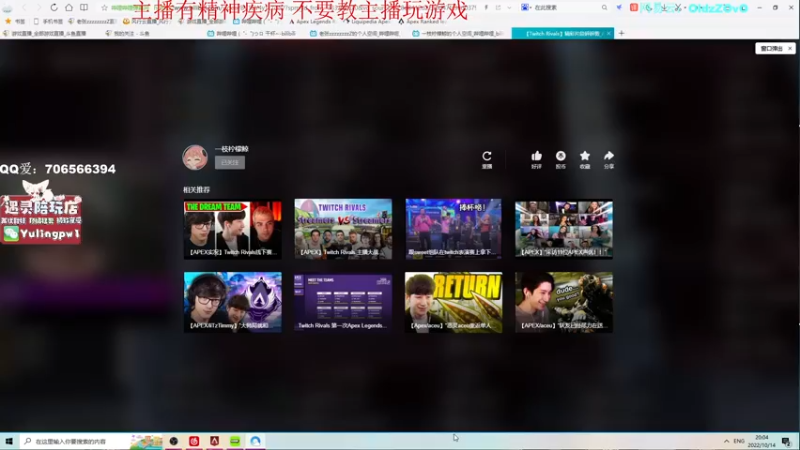This screenshot has width=800, height=450.
Task: Click the taskbar clock and date
Action: (x=761, y=441)
